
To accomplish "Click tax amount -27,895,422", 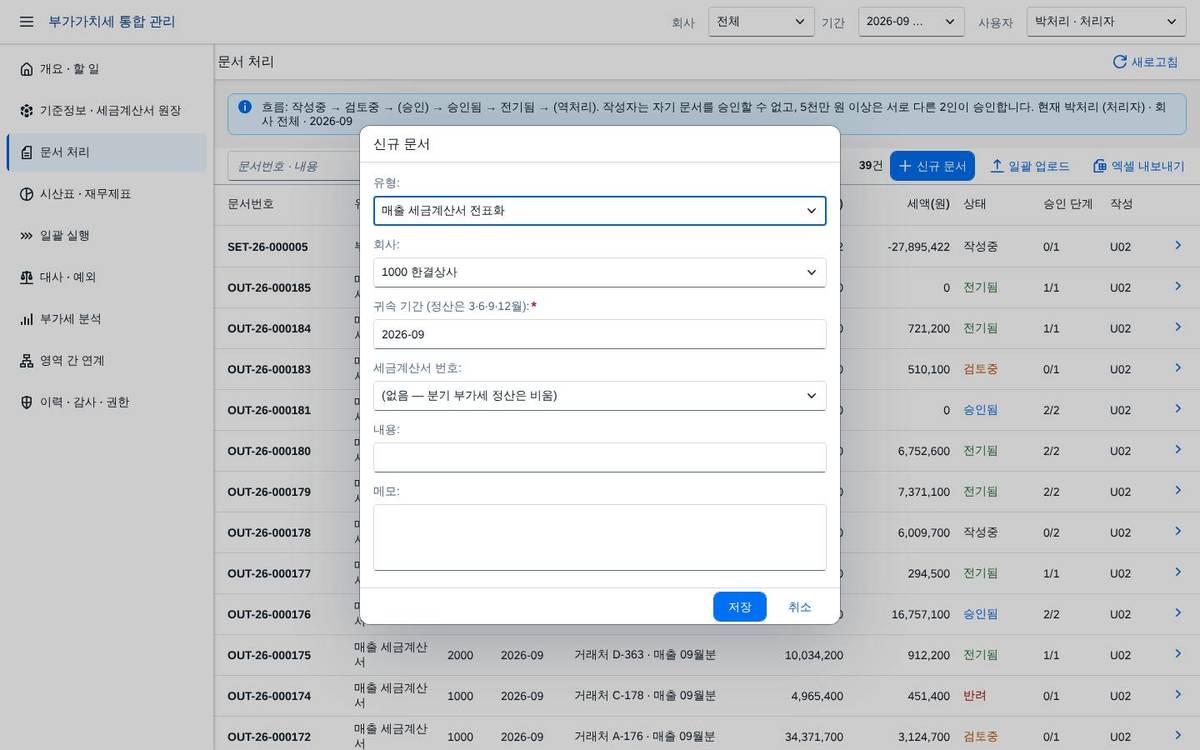I will coord(918,246).
